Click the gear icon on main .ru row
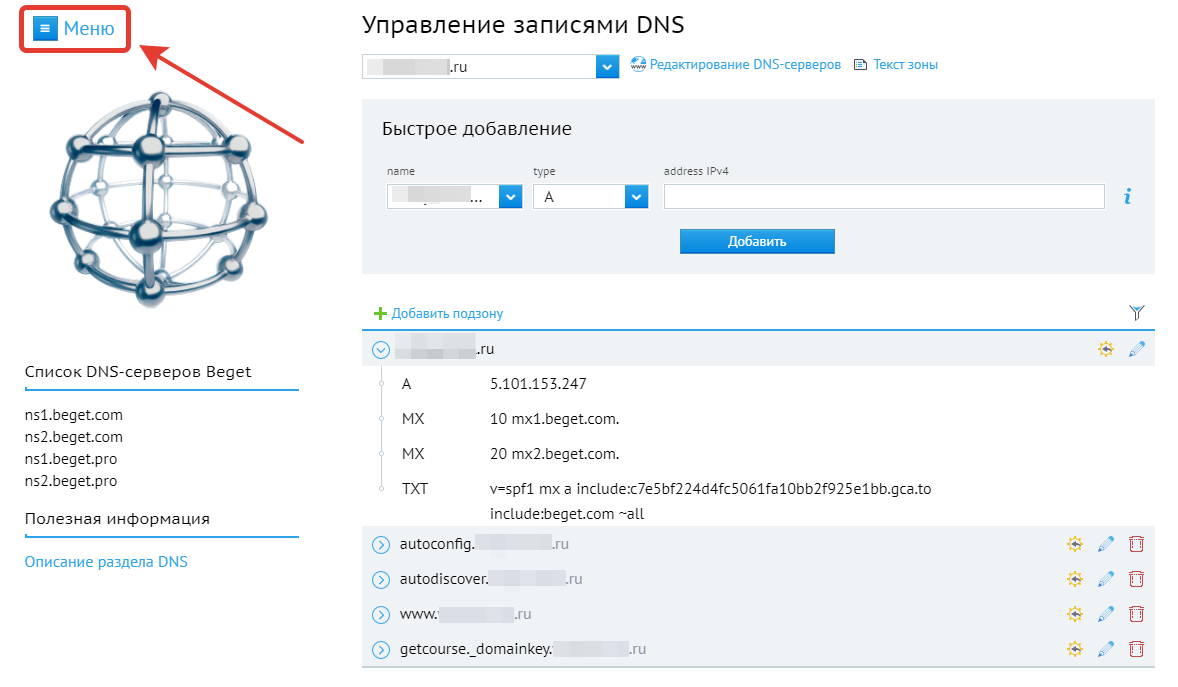This screenshot has height=687, width=1178. pos(1106,349)
